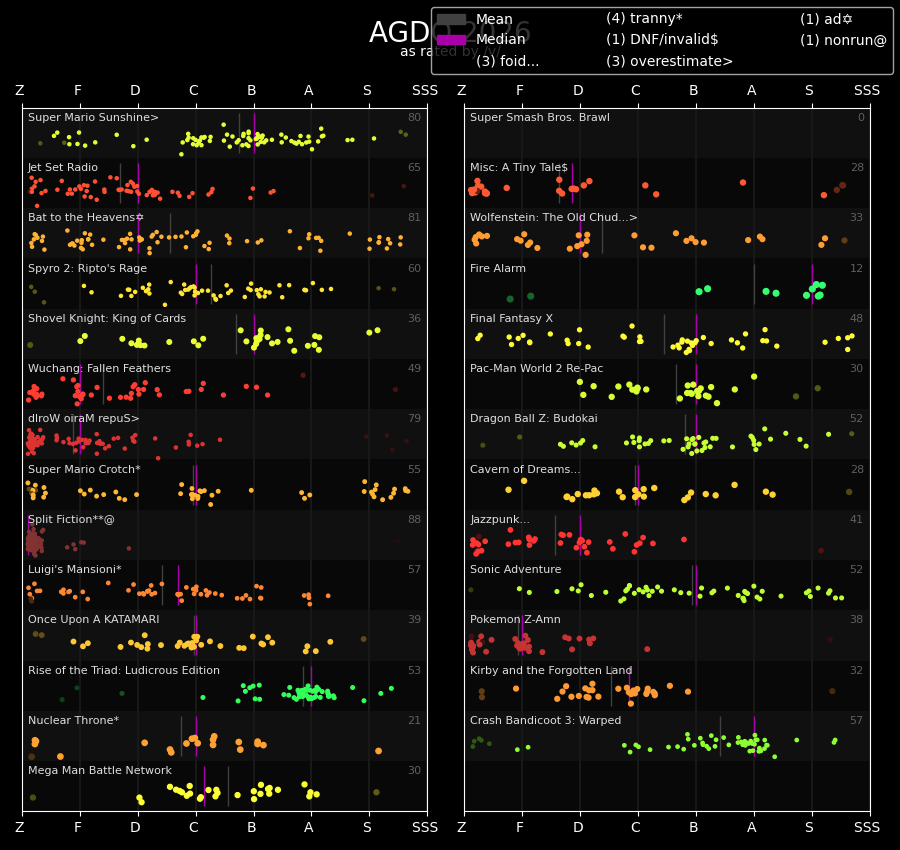Click the vote count '79' for dlroW oiraM repuS
The width and height of the screenshot is (900, 850).
tap(414, 418)
